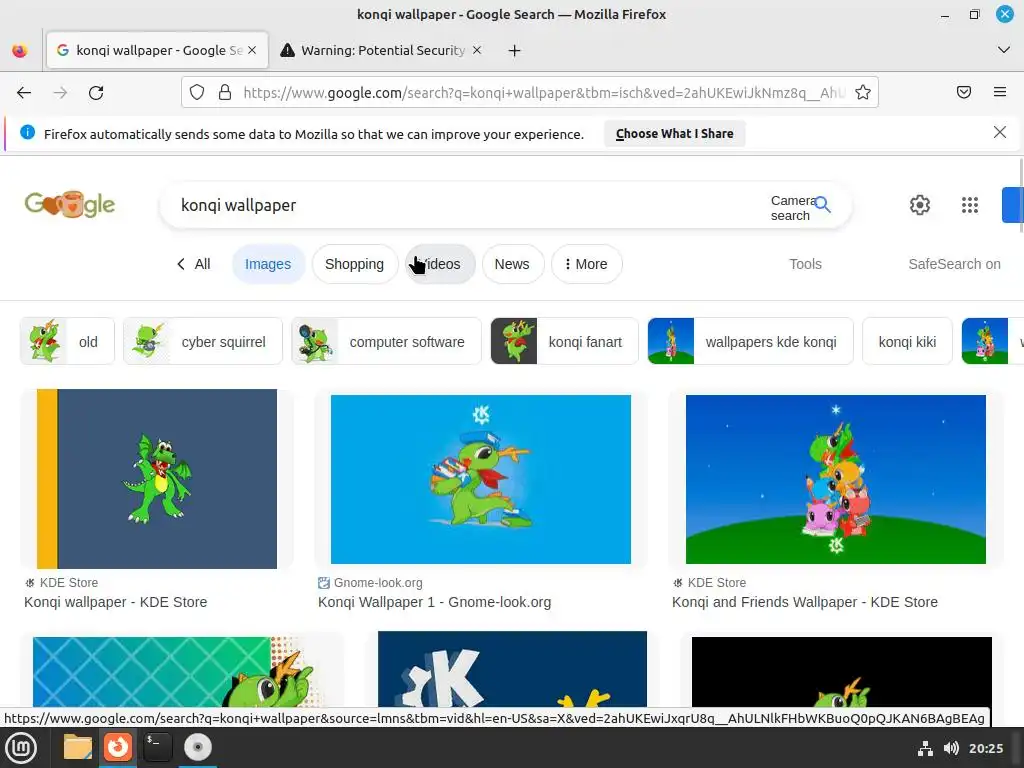Viewport: 1024px width, 768px height.
Task: Open the Konqi wallpaper KDE Store thumbnail
Action: [x=157, y=479]
